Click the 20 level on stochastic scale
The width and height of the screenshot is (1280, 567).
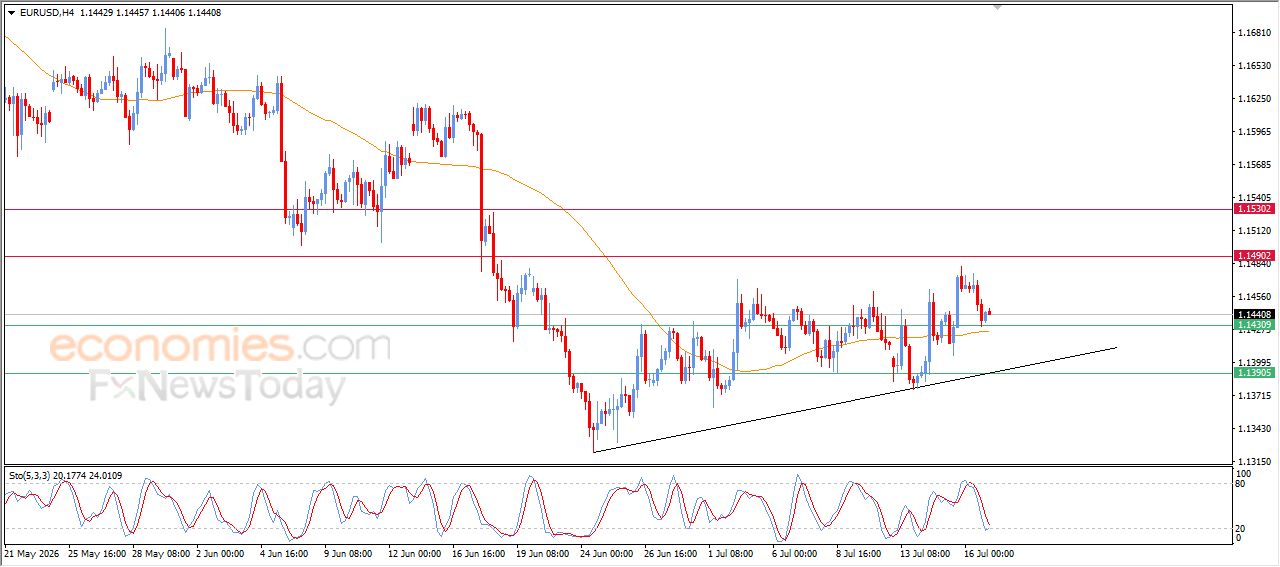click(1242, 527)
